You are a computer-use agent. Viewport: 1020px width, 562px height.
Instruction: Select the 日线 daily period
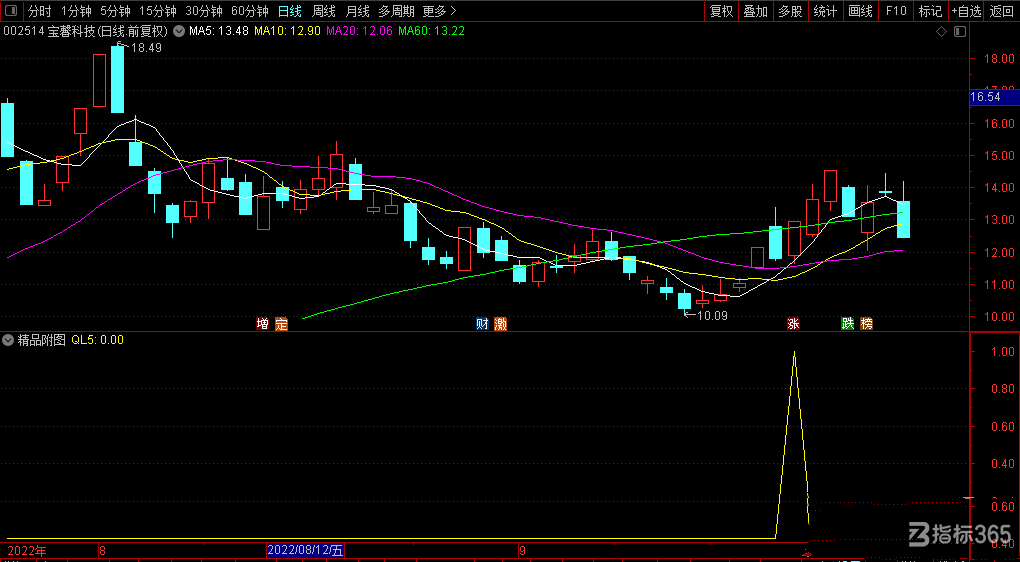coord(289,11)
